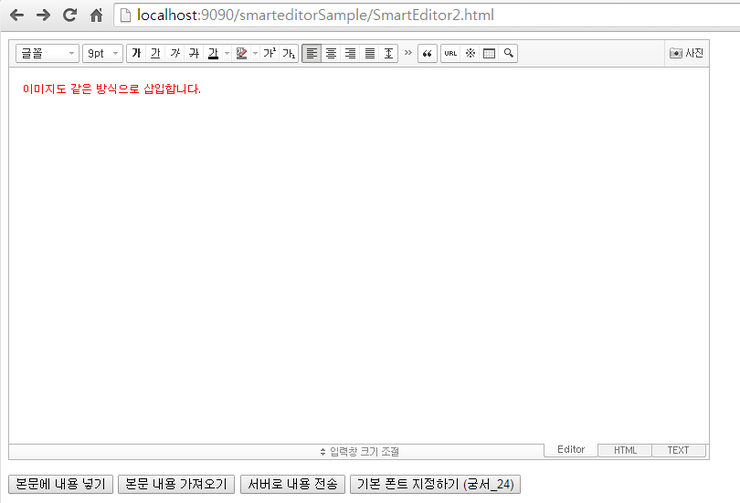
Task: Insert a blockquote with the quote icon
Action: tap(427, 53)
